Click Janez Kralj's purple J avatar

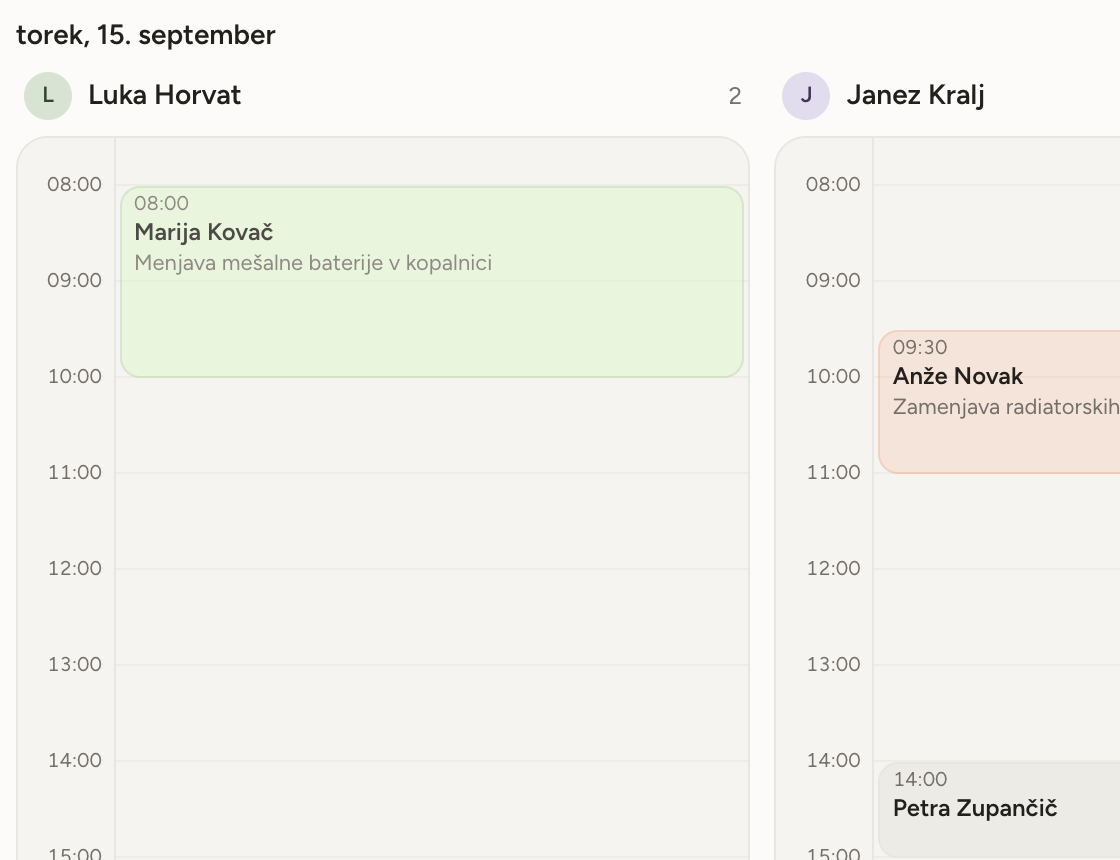[806, 96]
